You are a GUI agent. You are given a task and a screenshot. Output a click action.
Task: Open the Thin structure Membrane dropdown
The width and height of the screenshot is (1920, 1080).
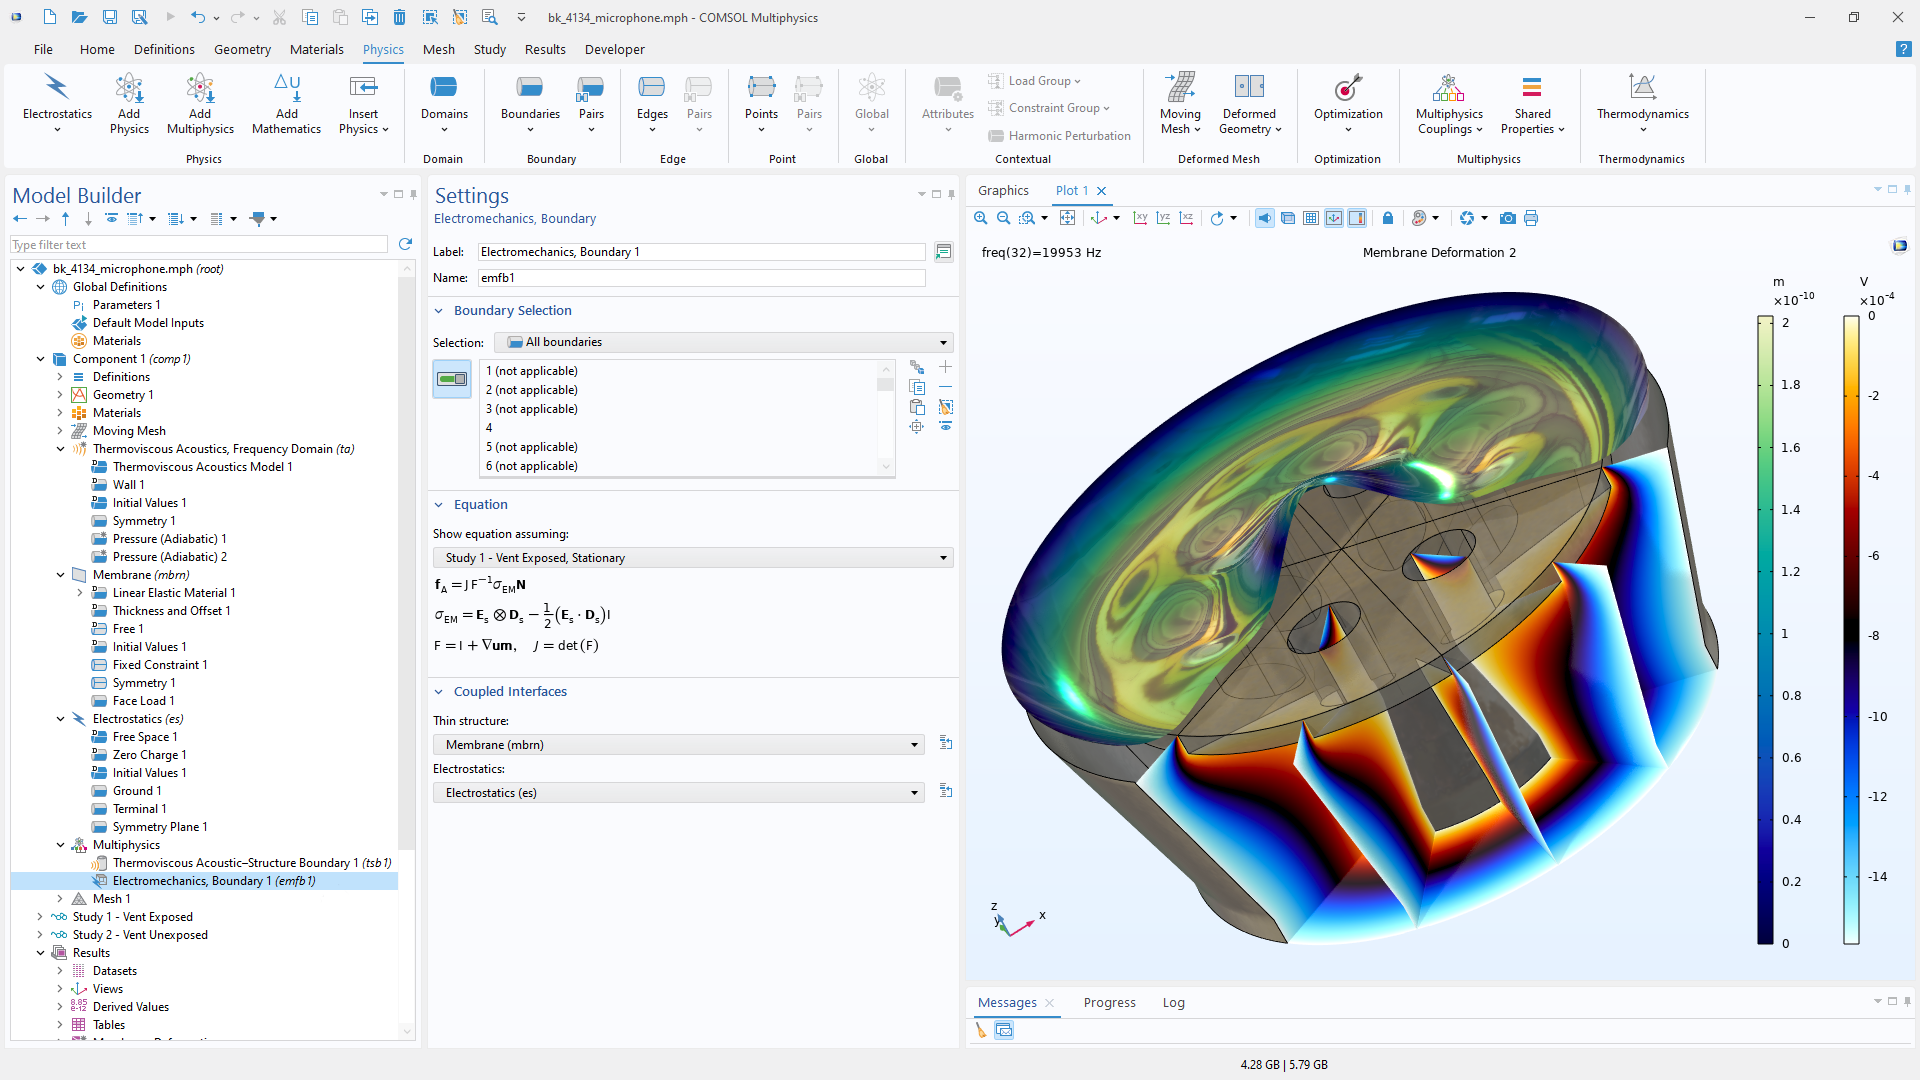point(678,745)
